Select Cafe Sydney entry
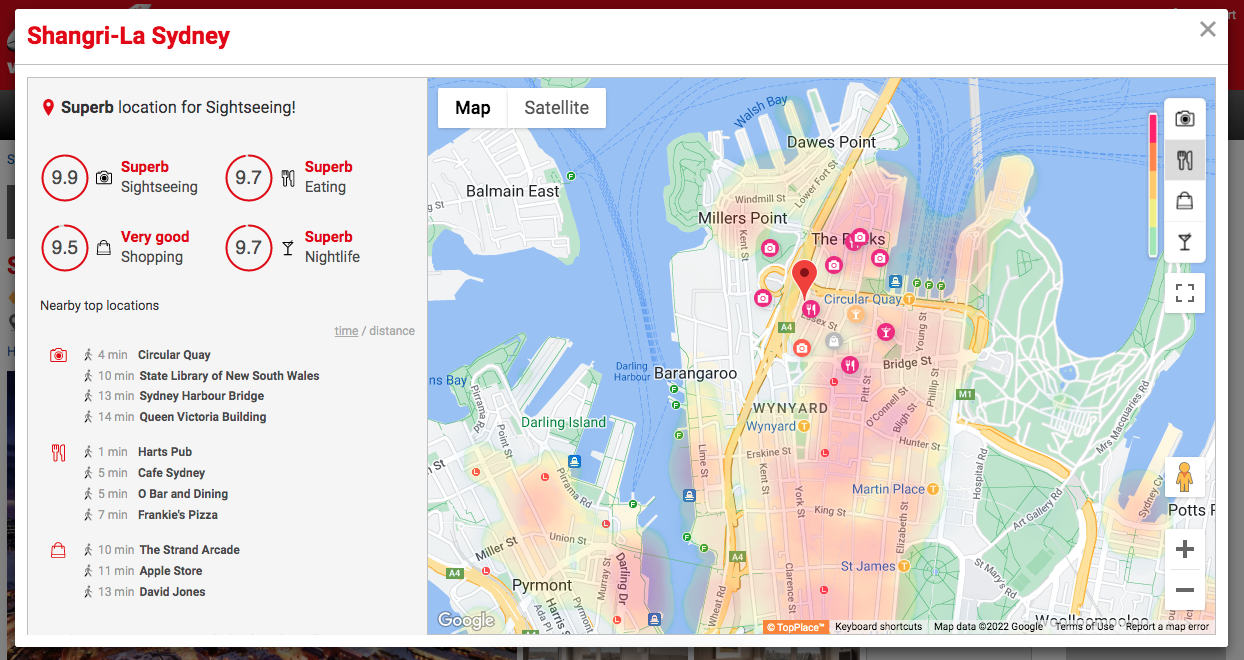The height and width of the screenshot is (660, 1244). pyautogui.click(x=171, y=473)
